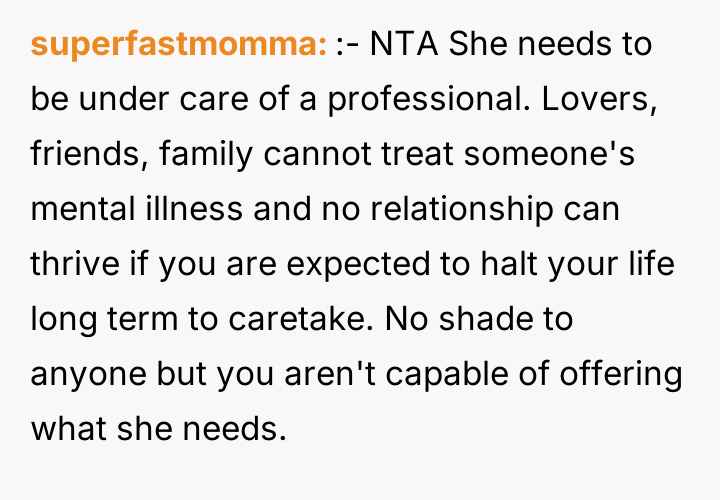Click the phrase "mental illness"

point(137,211)
